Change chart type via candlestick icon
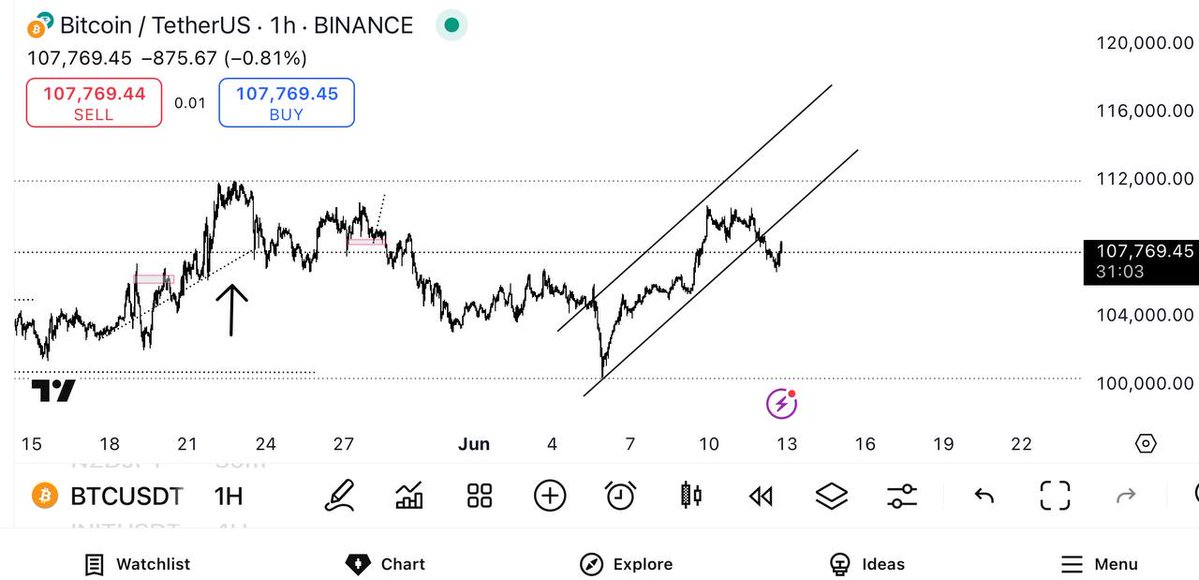The image size is (1199, 580). 690,496
